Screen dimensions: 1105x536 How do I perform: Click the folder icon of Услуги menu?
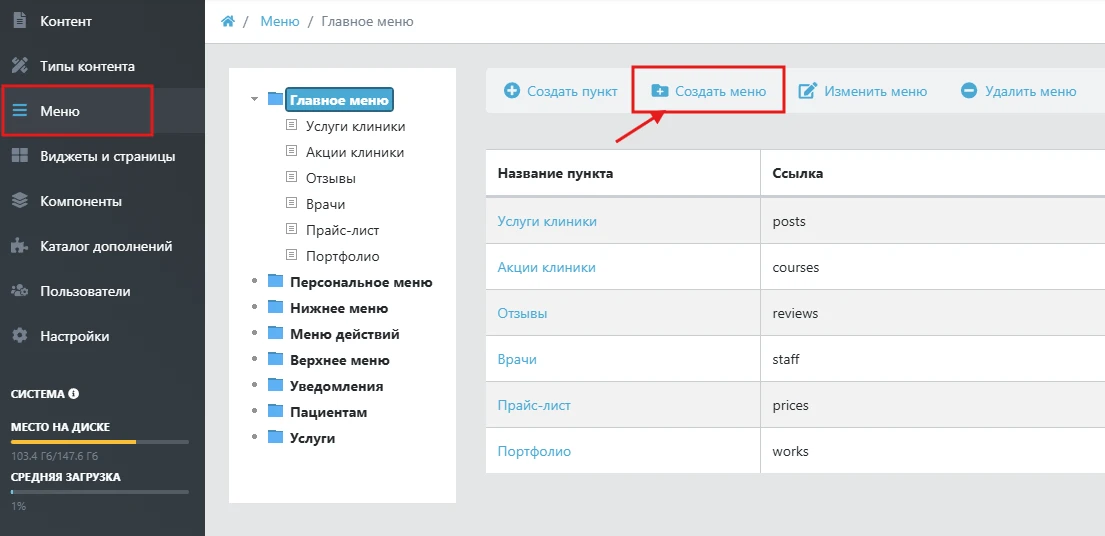[x=276, y=438]
